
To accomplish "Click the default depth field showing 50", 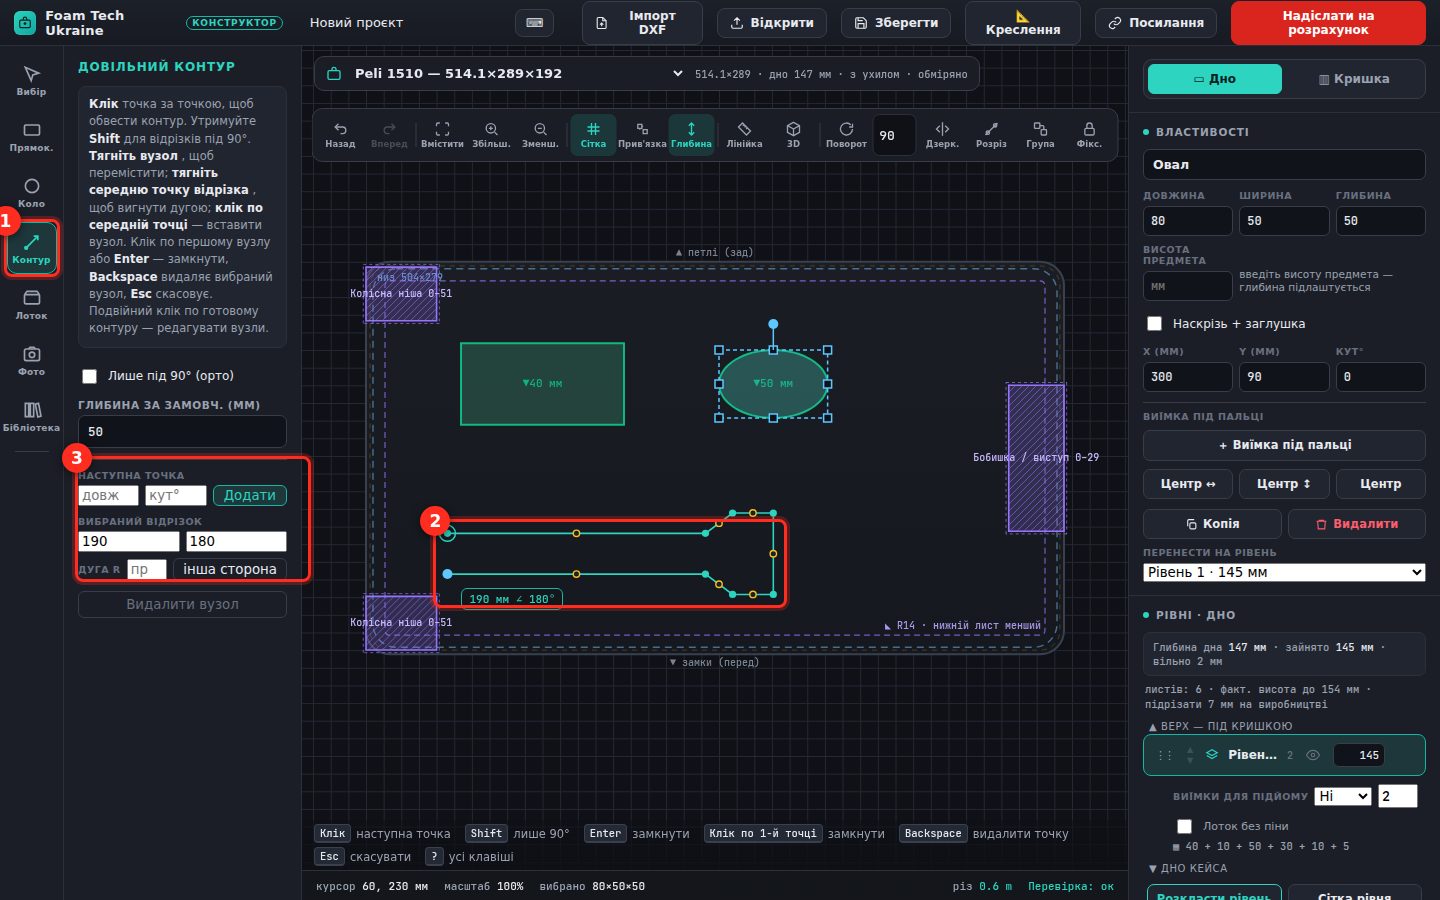I will (x=182, y=432).
